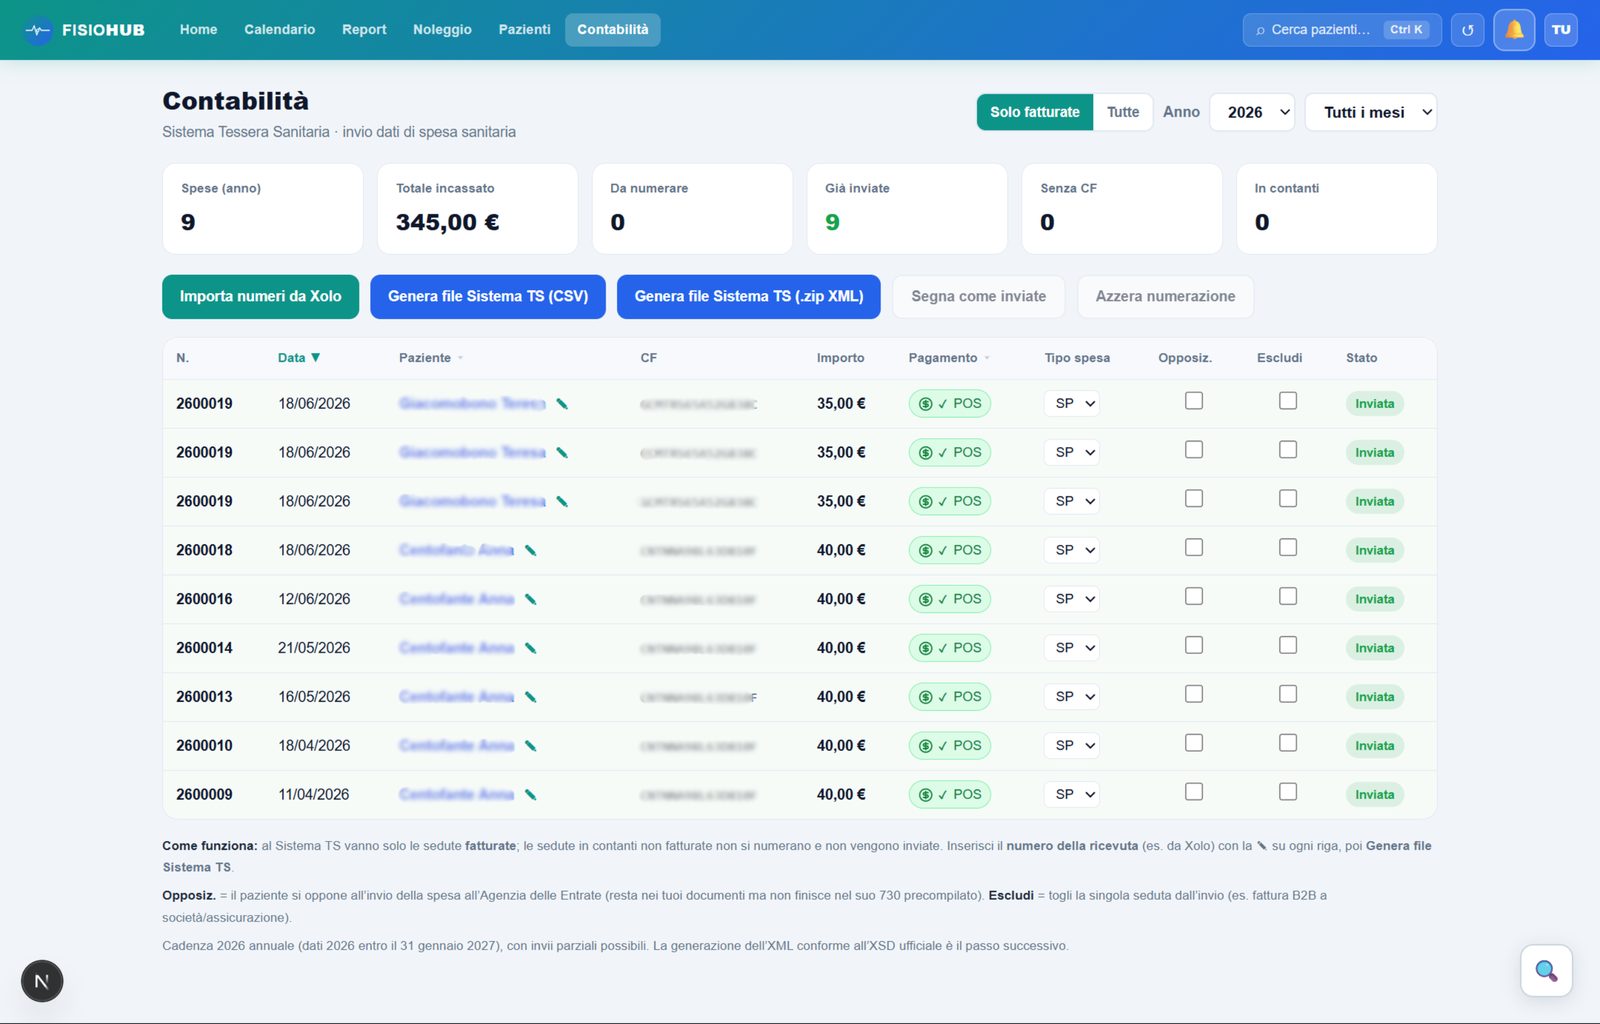The height and width of the screenshot is (1024, 1600).
Task: Click the floating magnifier search button
Action: 1546,970
